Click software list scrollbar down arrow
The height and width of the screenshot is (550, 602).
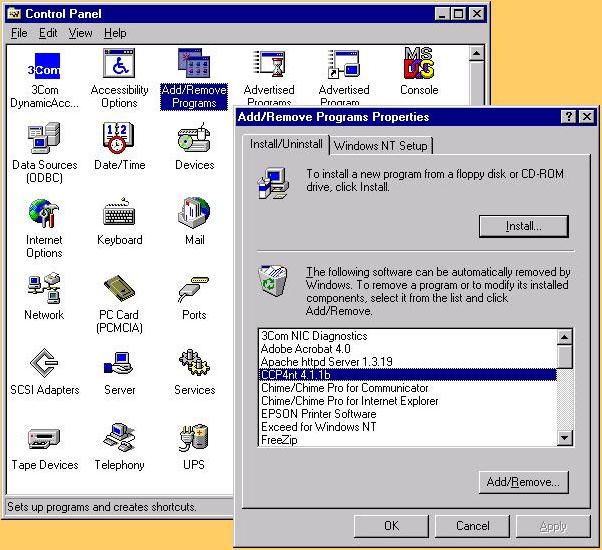[564, 438]
